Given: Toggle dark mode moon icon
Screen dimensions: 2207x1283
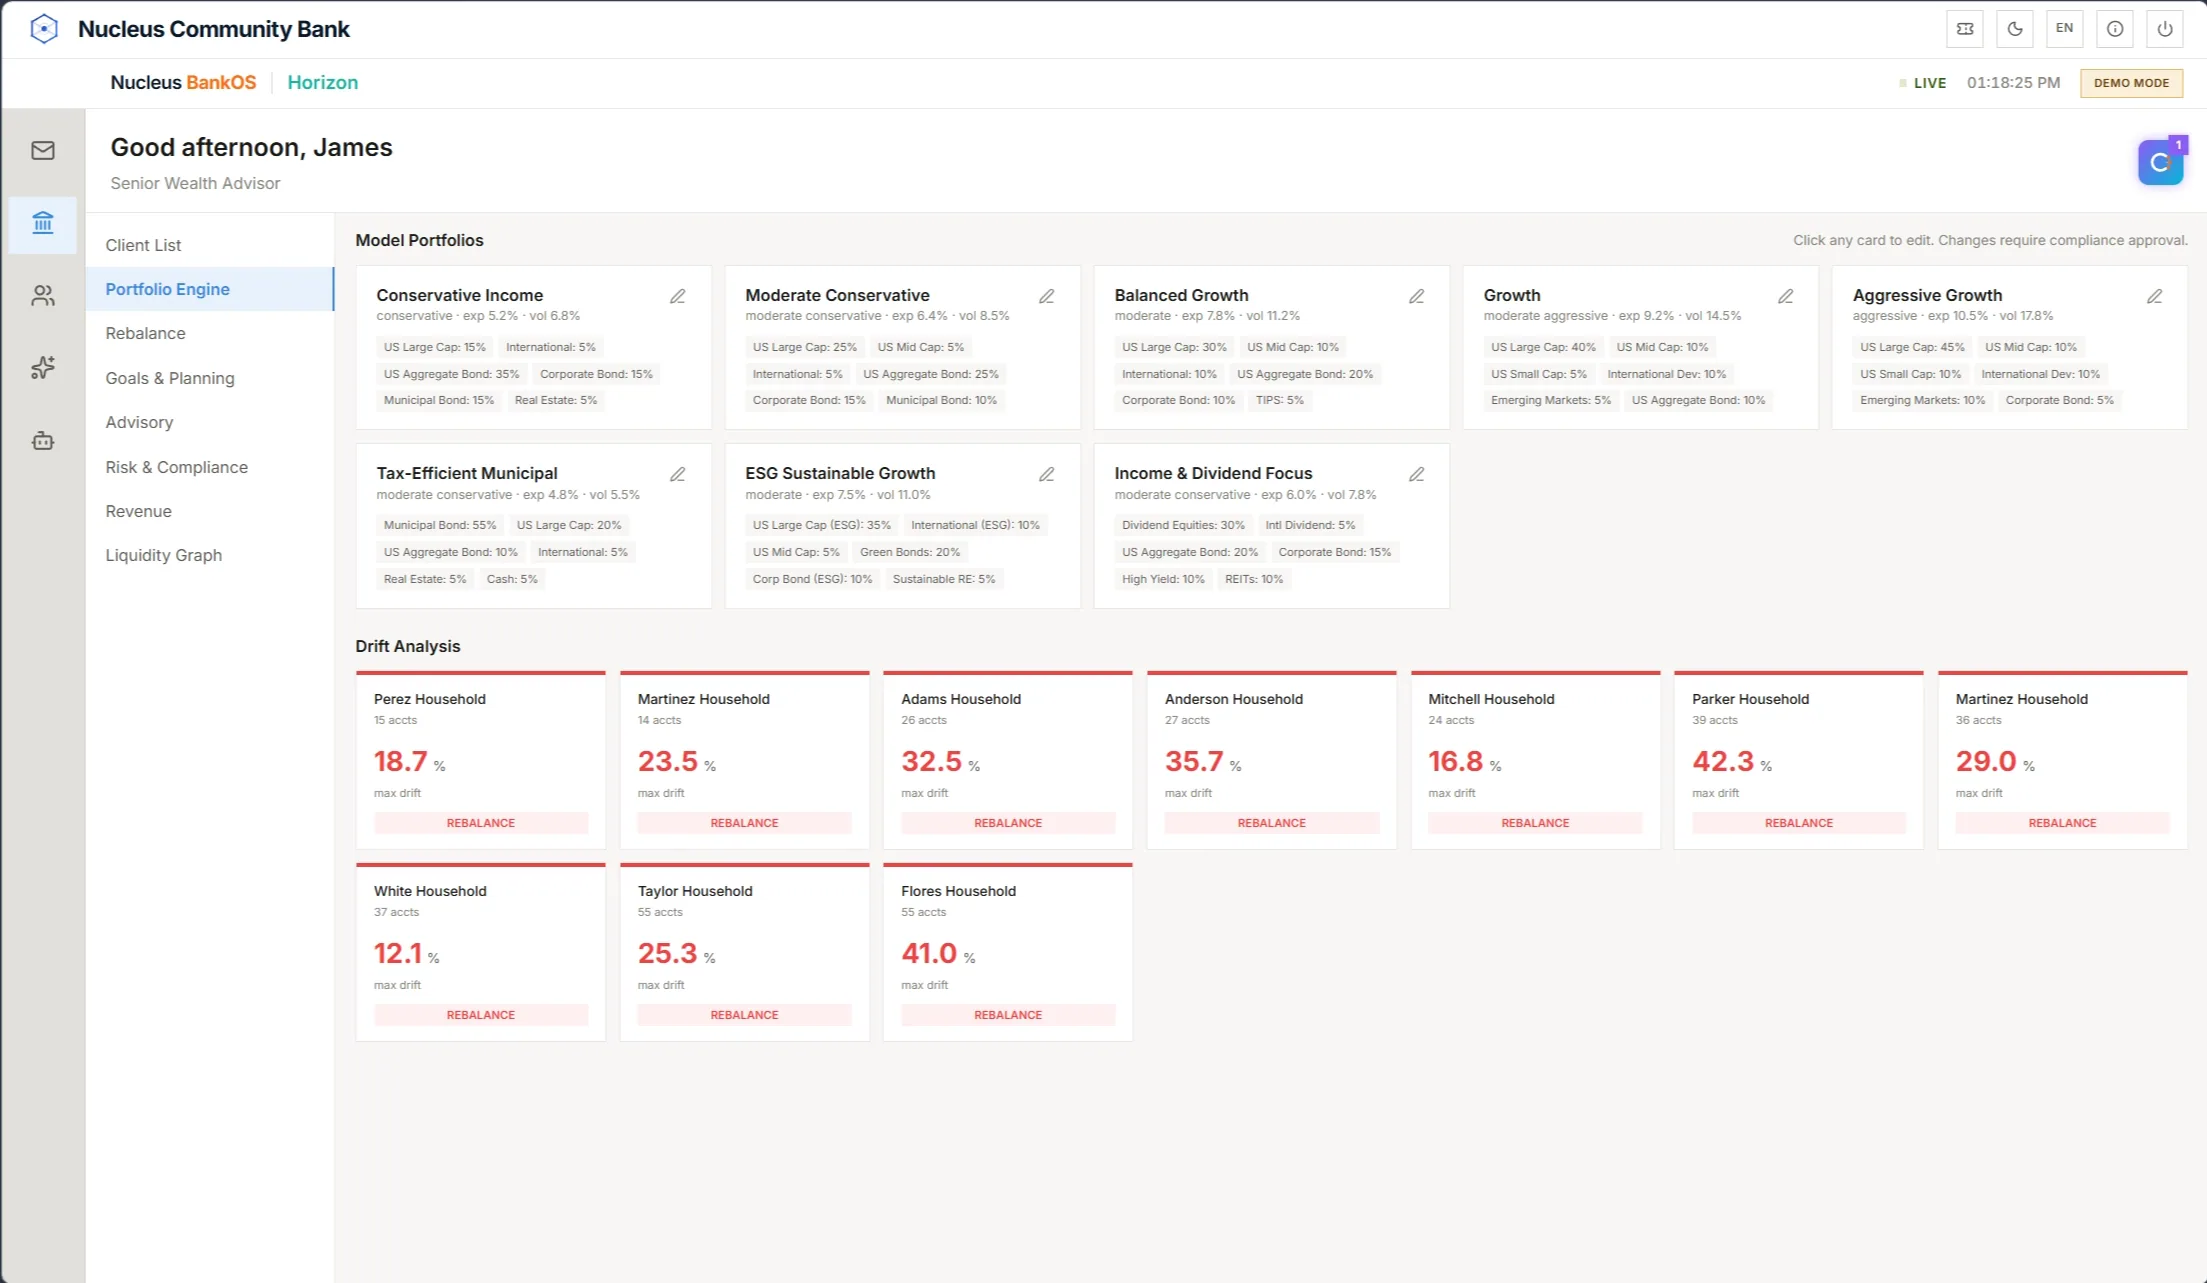Looking at the screenshot, I should (2015, 29).
